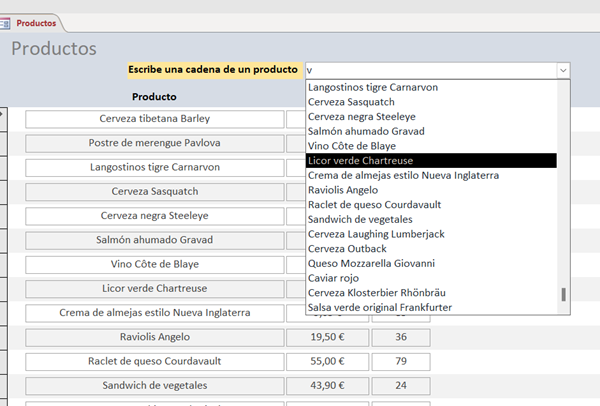Click the search input containing 'v'
This screenshot has width=600, height=406.
point(430,70)
